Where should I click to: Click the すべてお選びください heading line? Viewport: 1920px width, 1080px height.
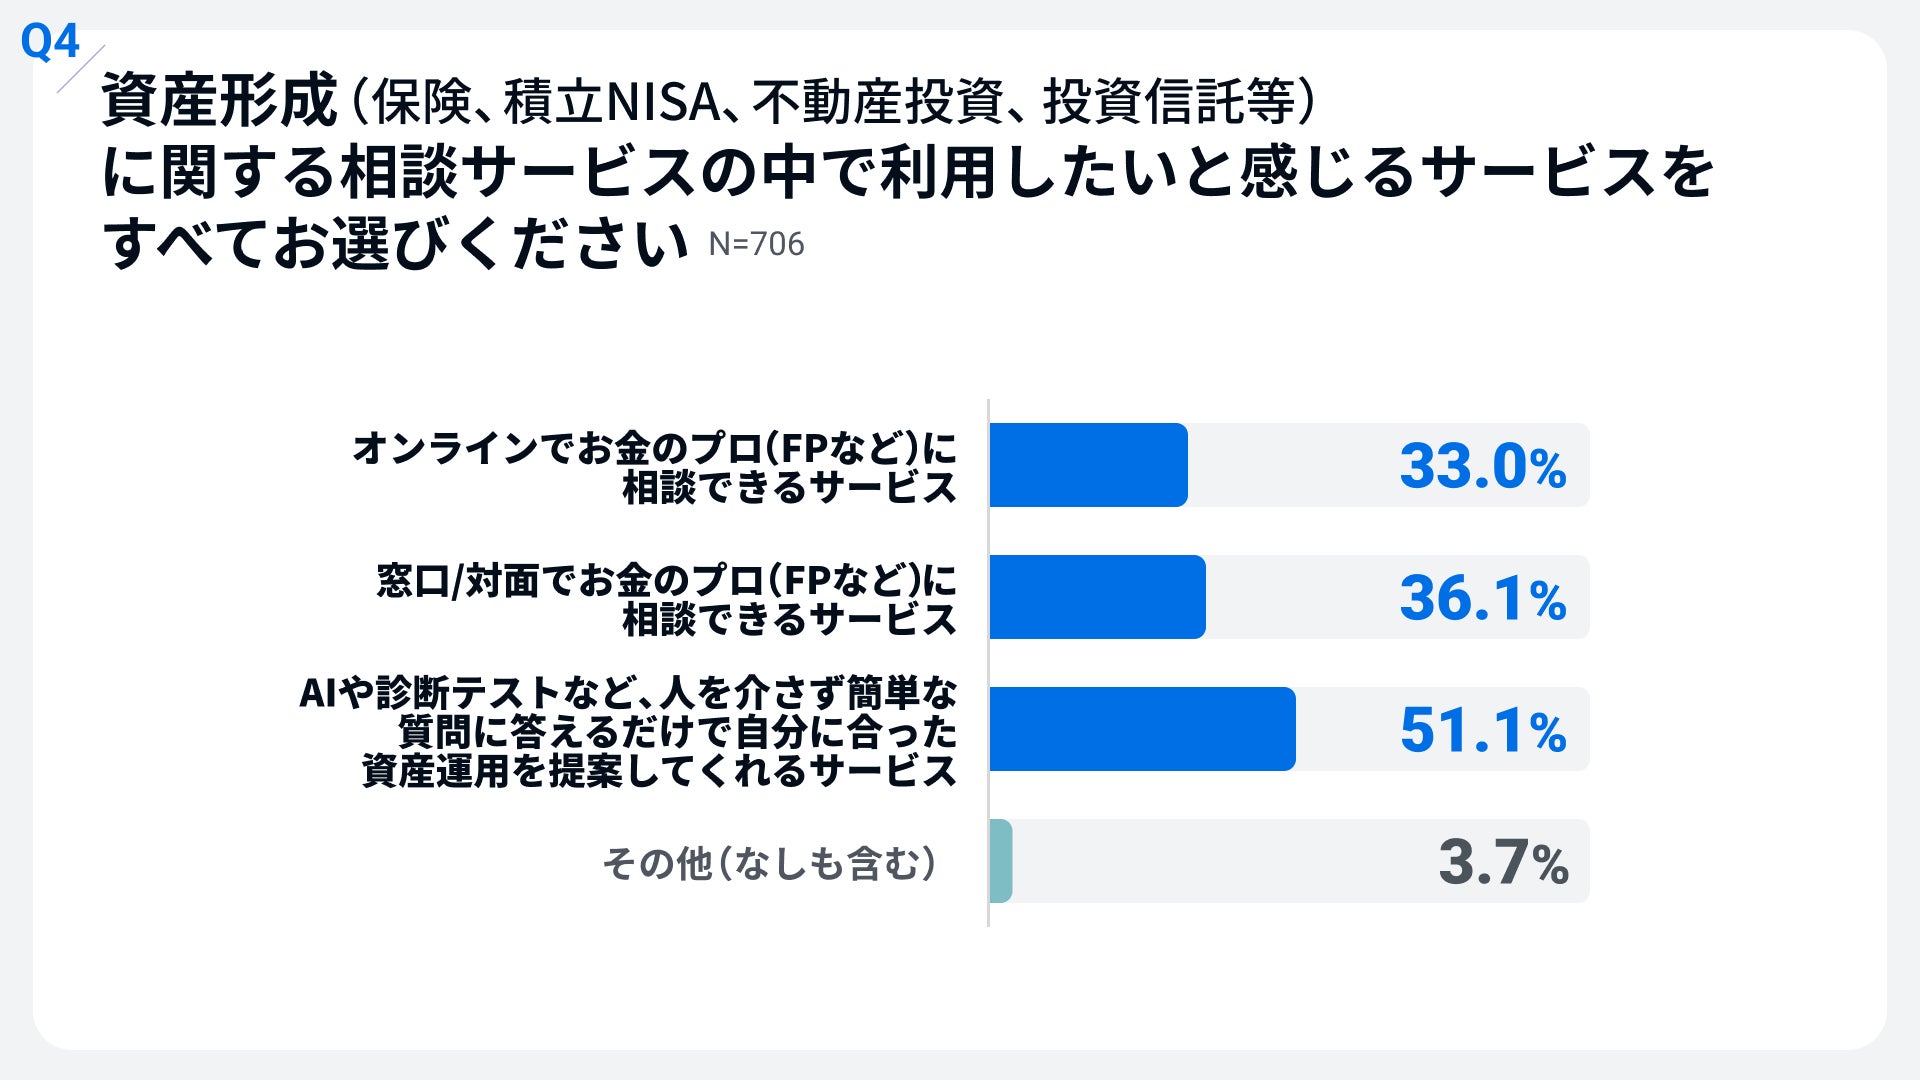[395, 243]
